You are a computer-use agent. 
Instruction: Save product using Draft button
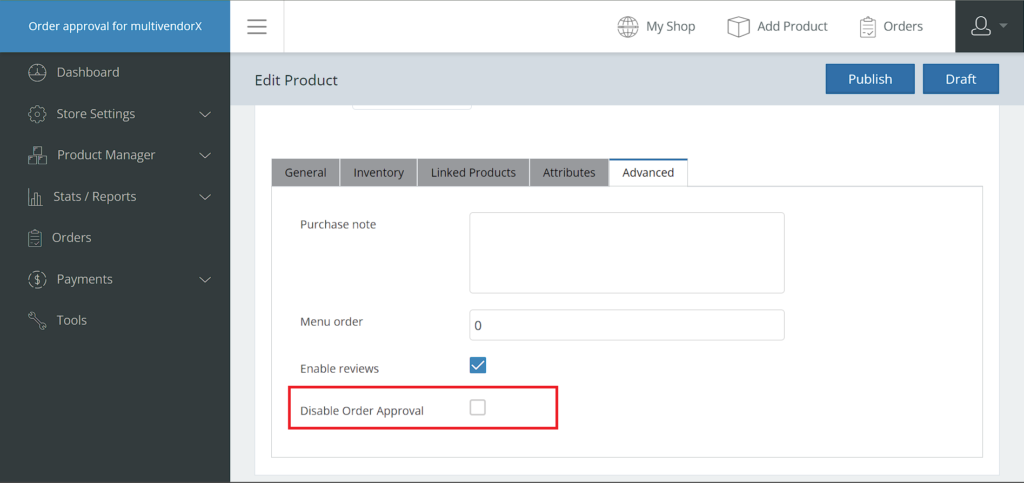click(961, 79)
